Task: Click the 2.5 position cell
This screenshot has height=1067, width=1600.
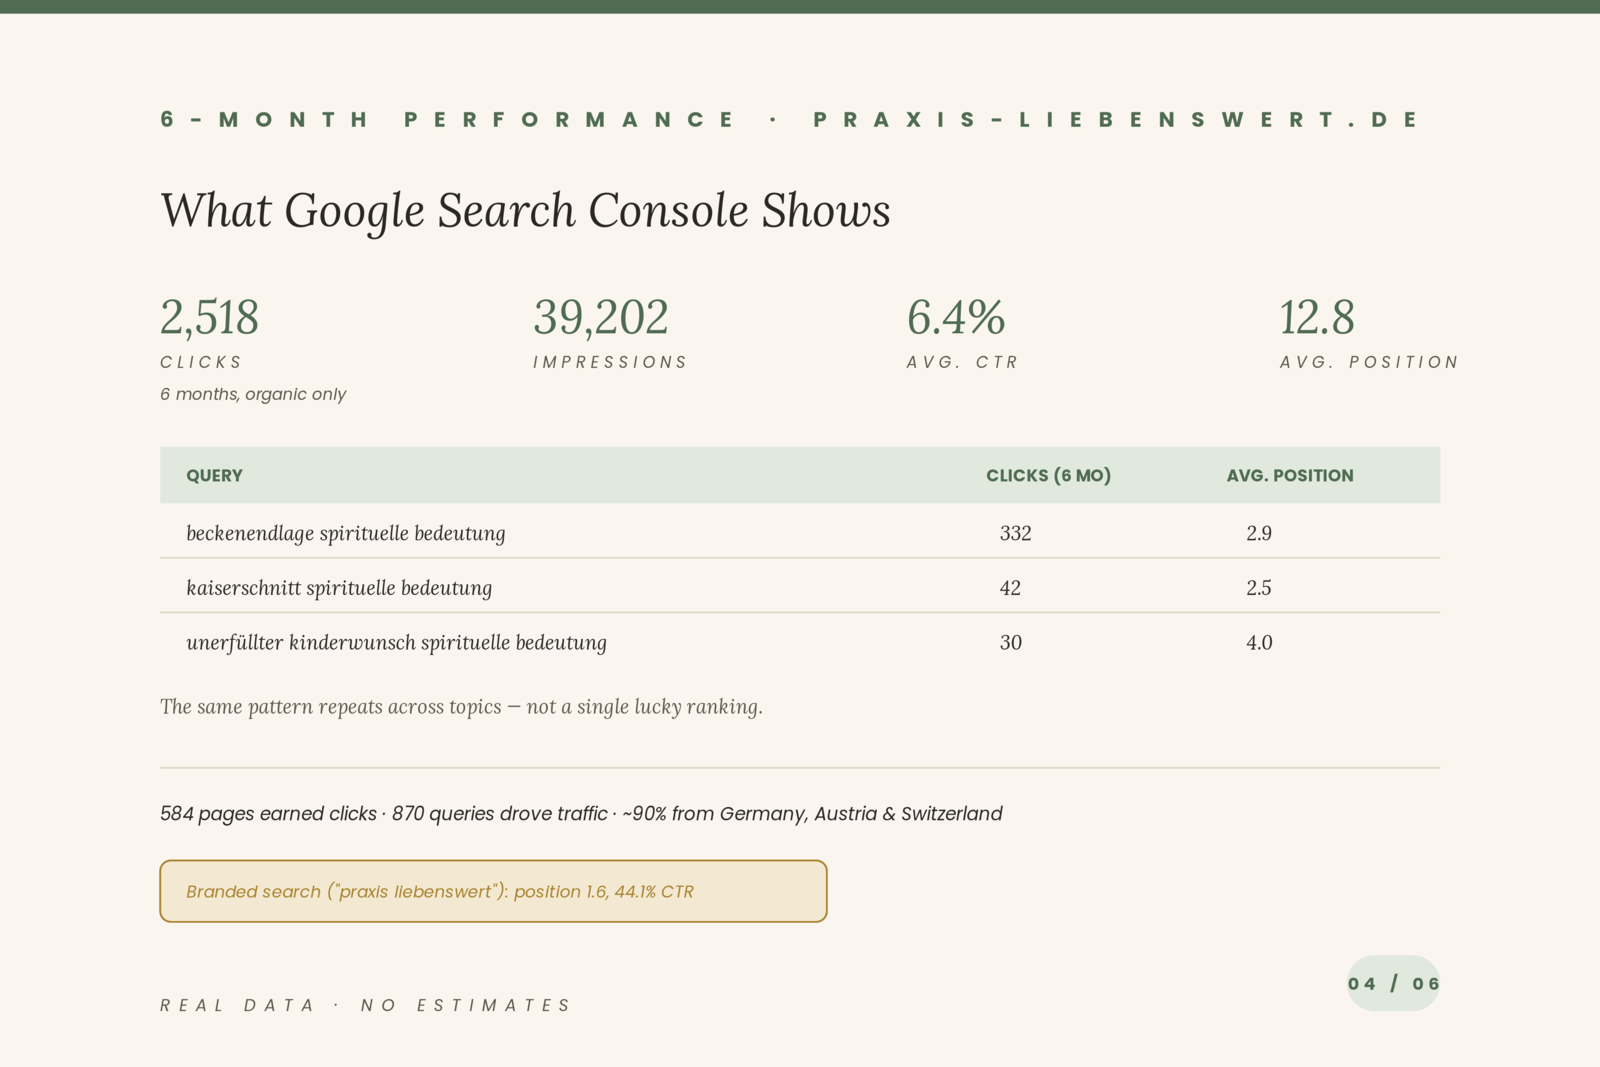Action: 1259,588
